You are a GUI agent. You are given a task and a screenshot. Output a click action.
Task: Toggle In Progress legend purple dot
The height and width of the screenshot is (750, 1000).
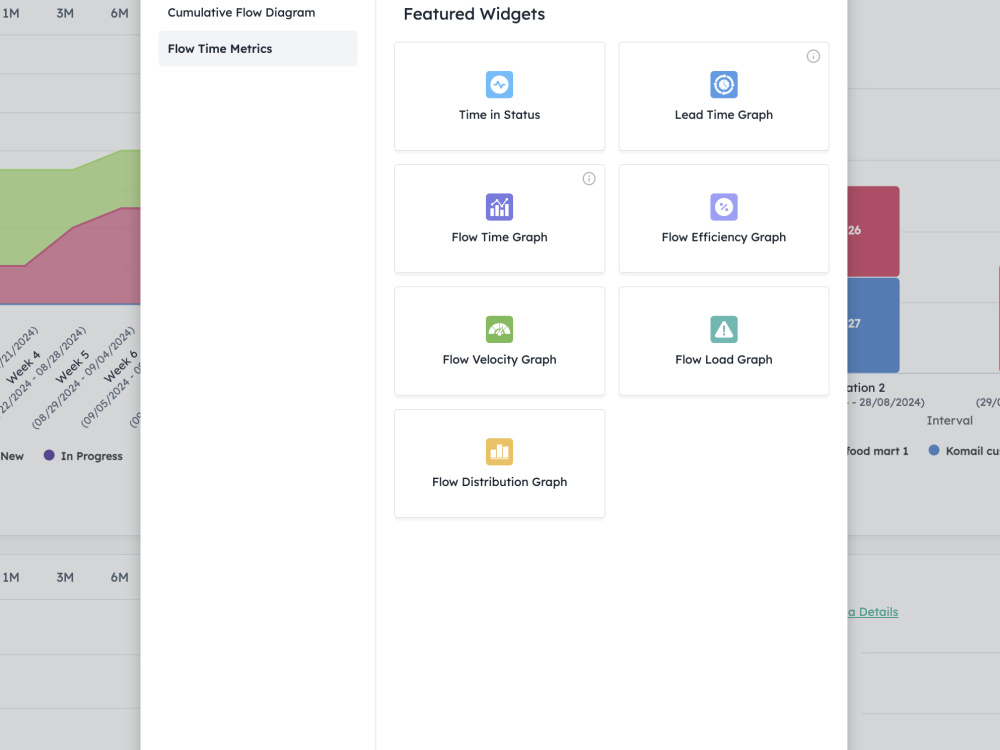[48, 455]
